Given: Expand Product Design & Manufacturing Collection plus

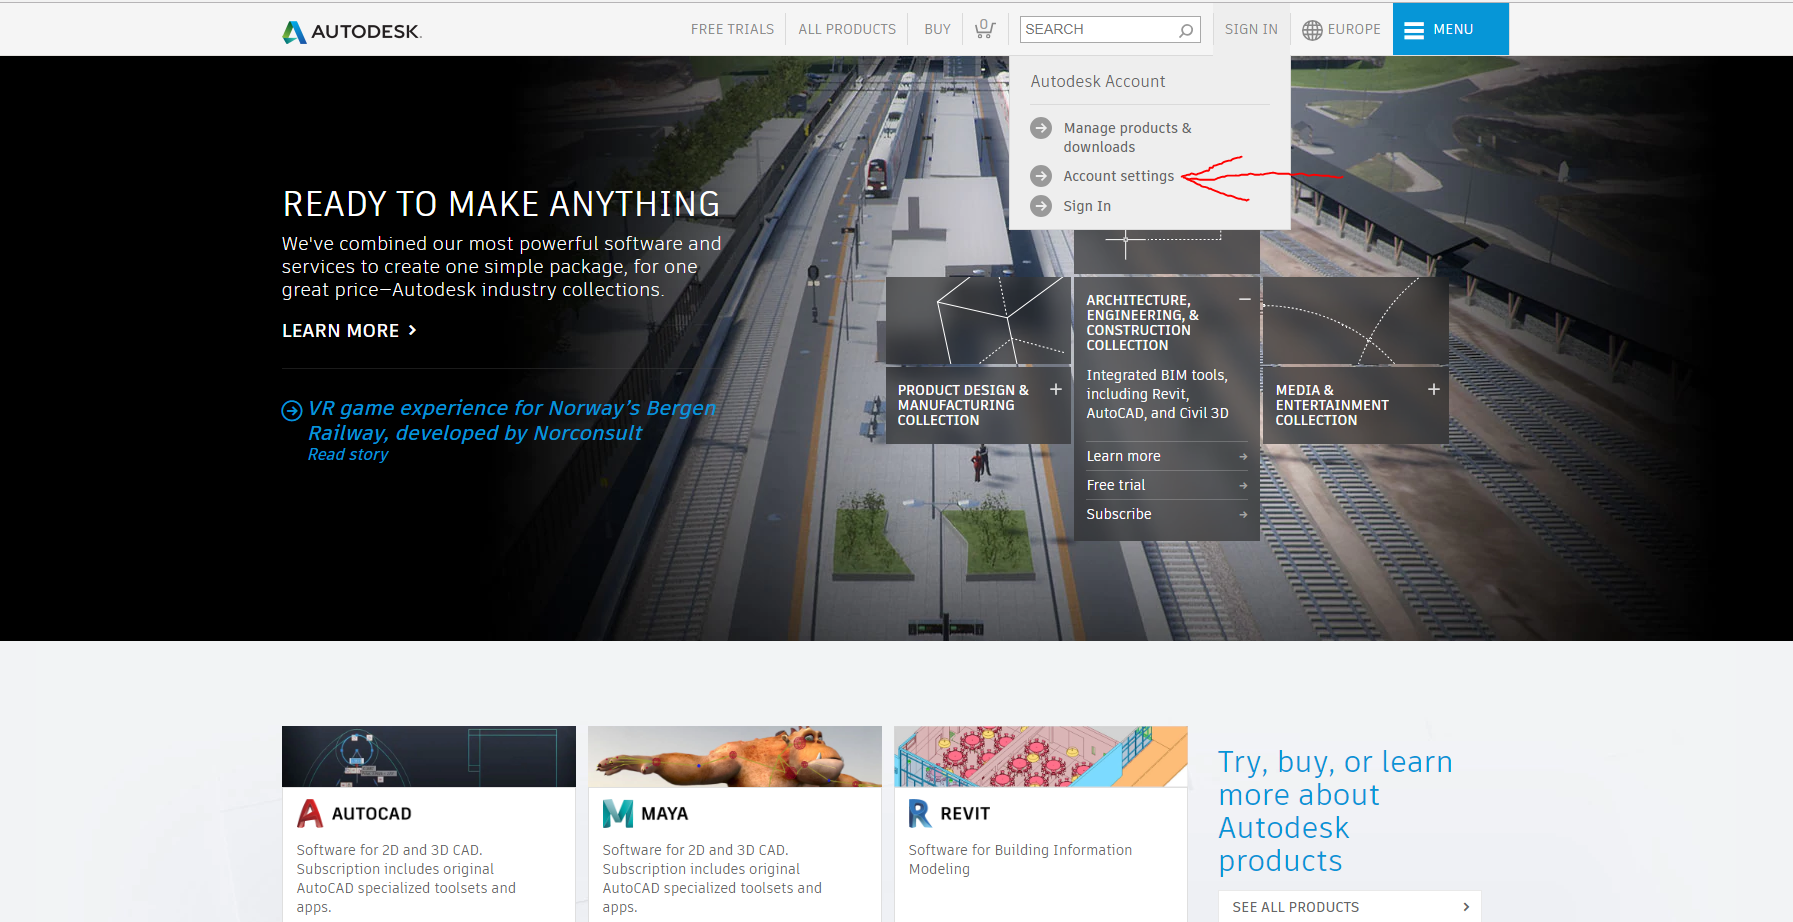Looking at the screenshot, I should [1056, 389].
